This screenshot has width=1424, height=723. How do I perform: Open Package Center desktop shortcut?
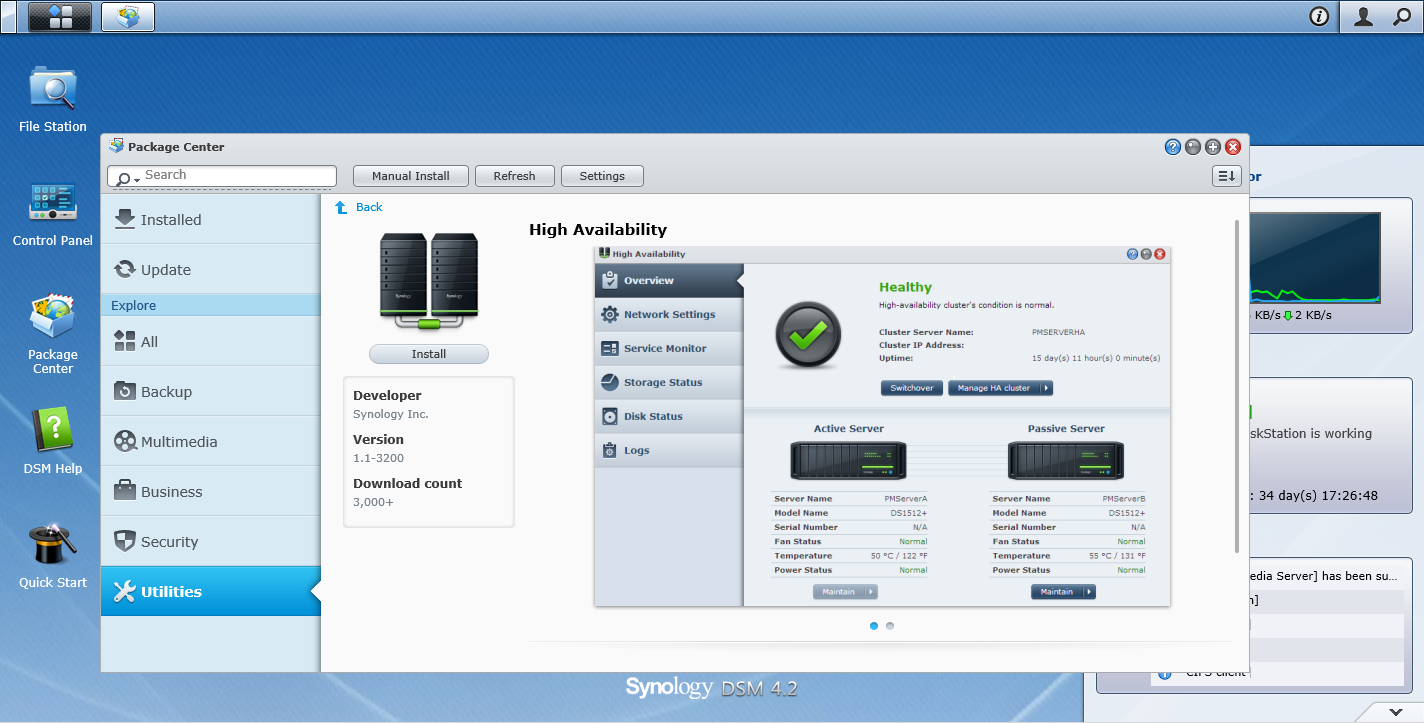53,335
